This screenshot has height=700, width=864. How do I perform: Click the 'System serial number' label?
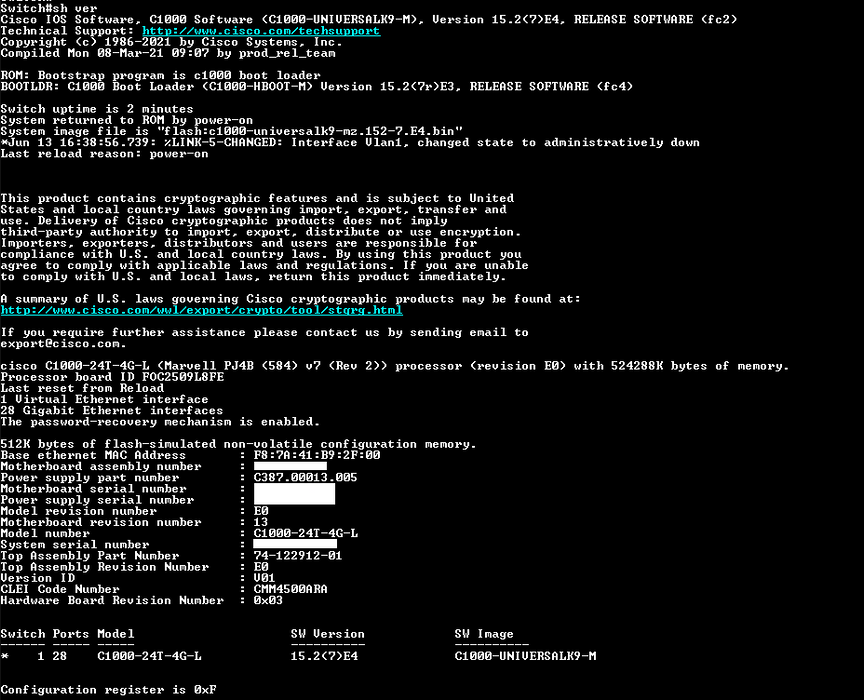tap(75, 545)
